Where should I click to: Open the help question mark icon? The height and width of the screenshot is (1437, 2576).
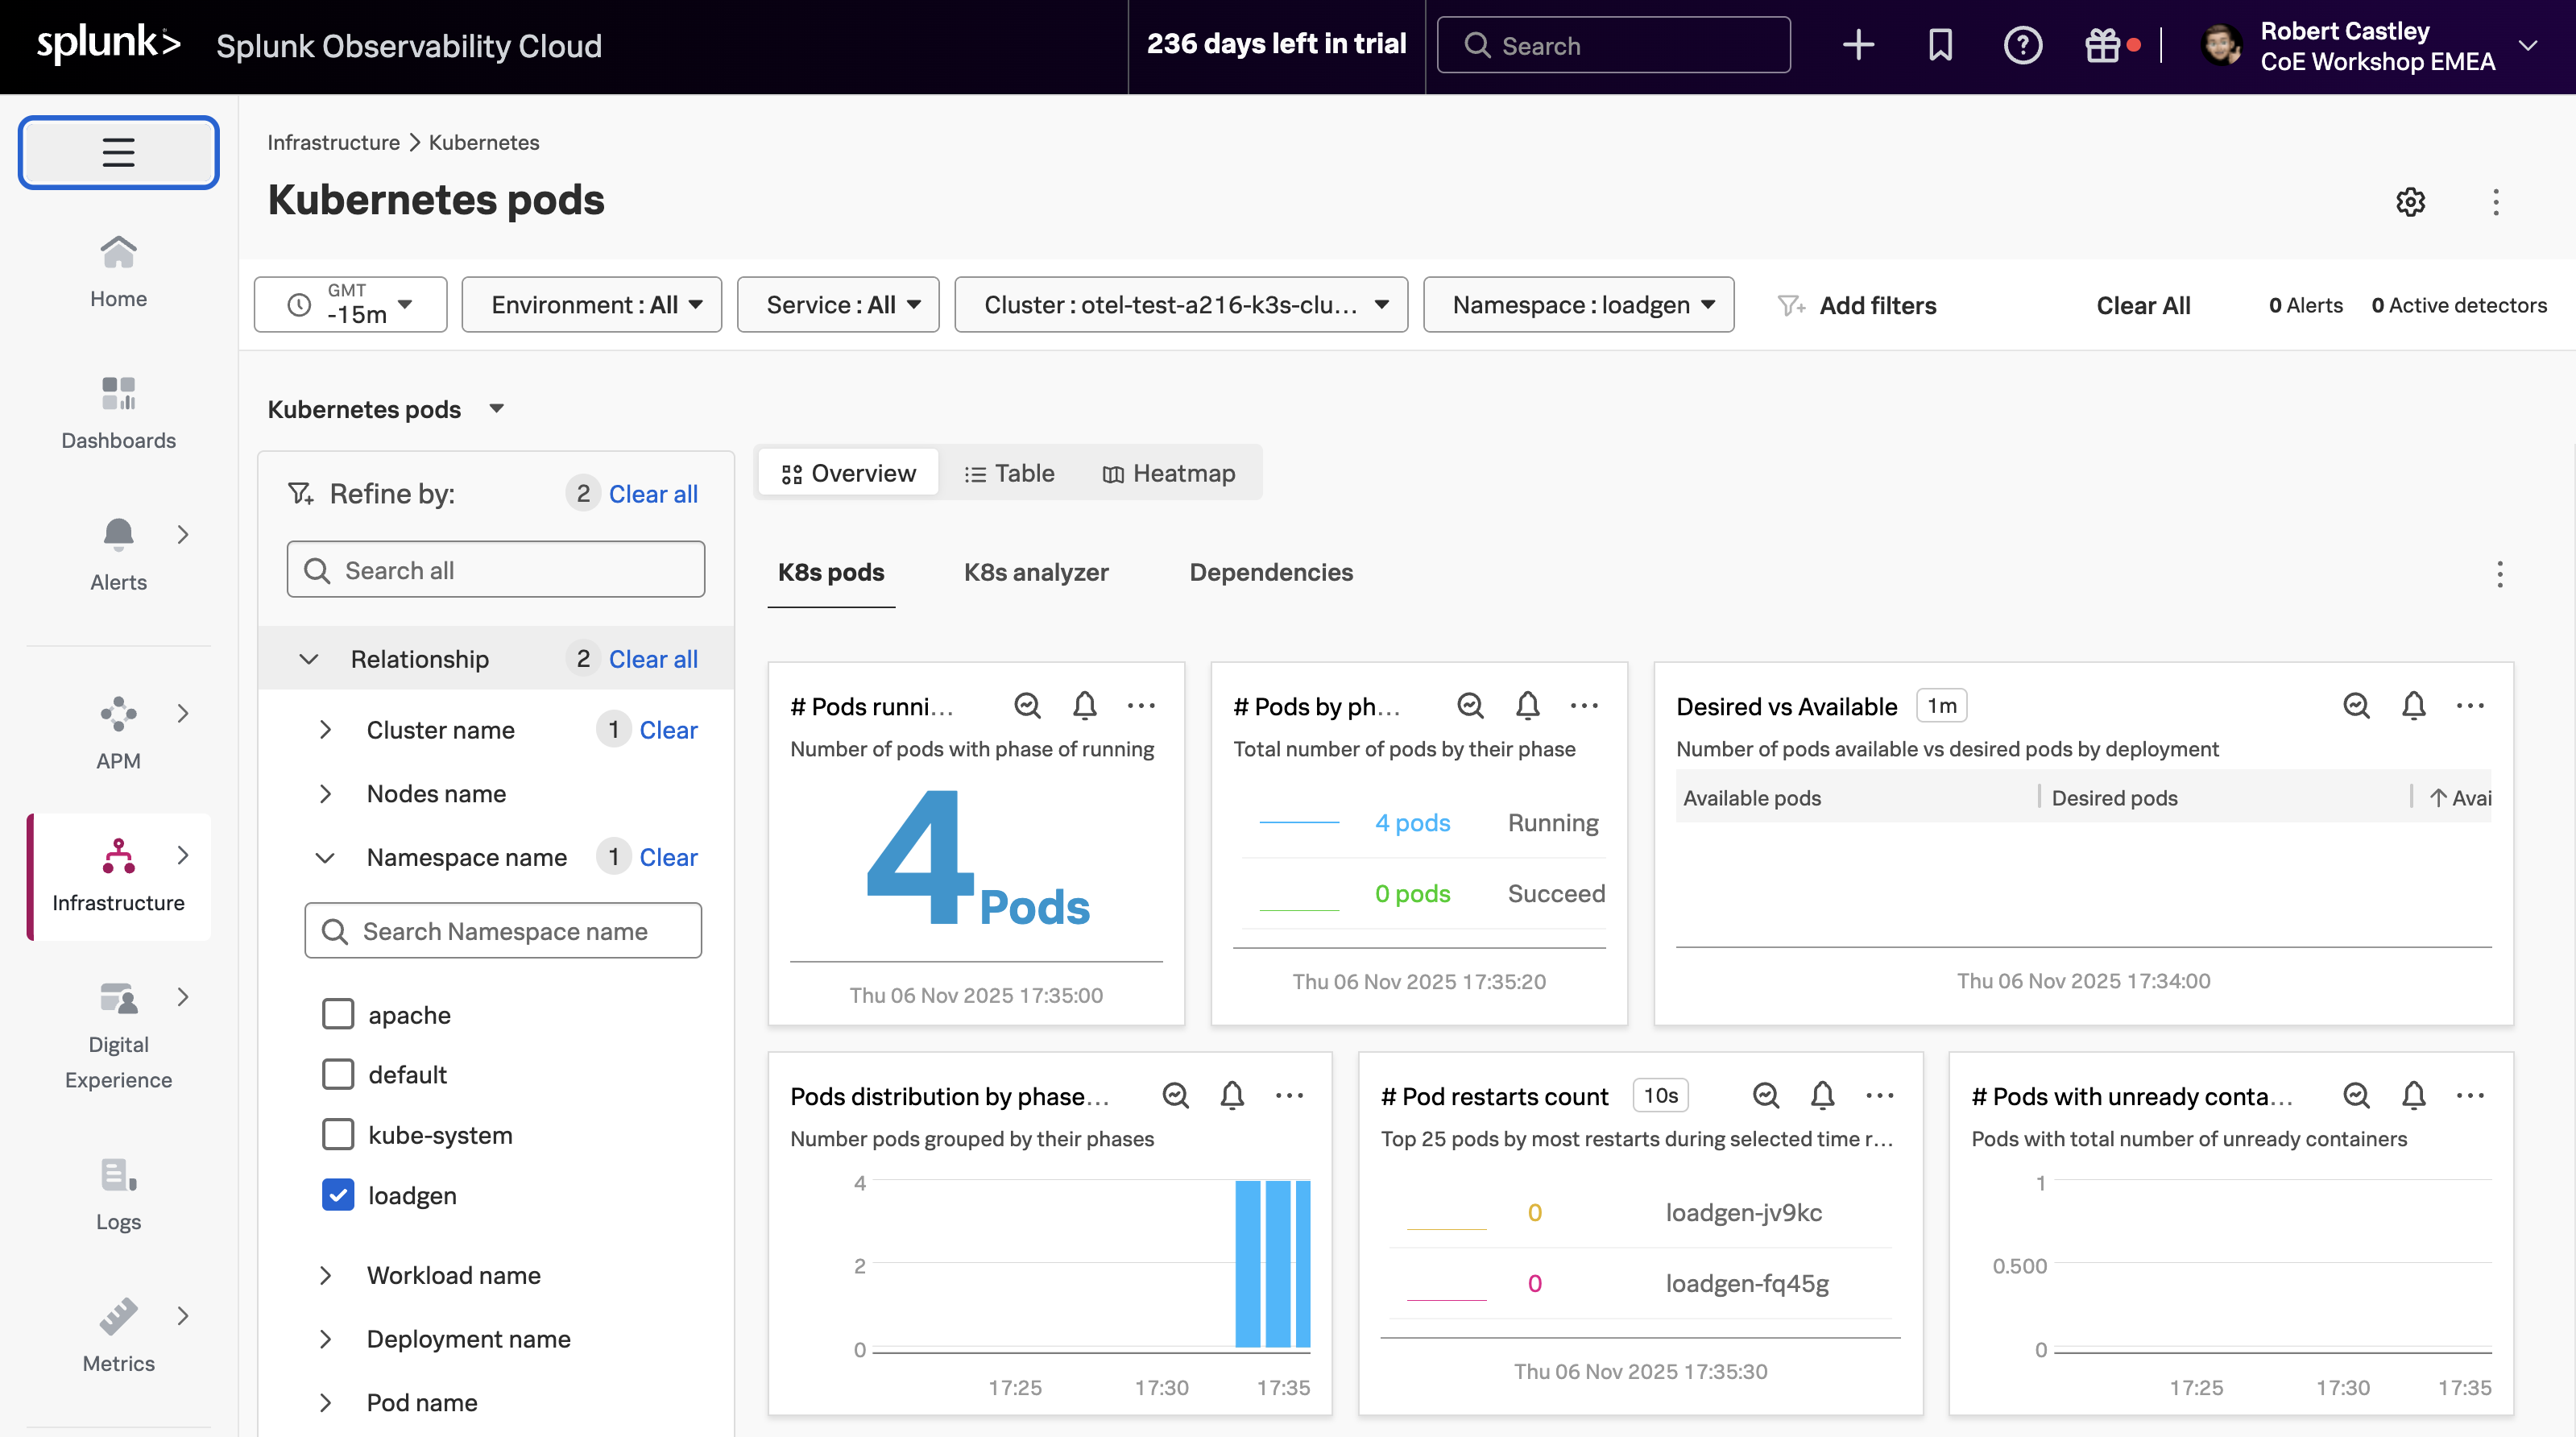pyautogui.click(x=2022, y=45)
